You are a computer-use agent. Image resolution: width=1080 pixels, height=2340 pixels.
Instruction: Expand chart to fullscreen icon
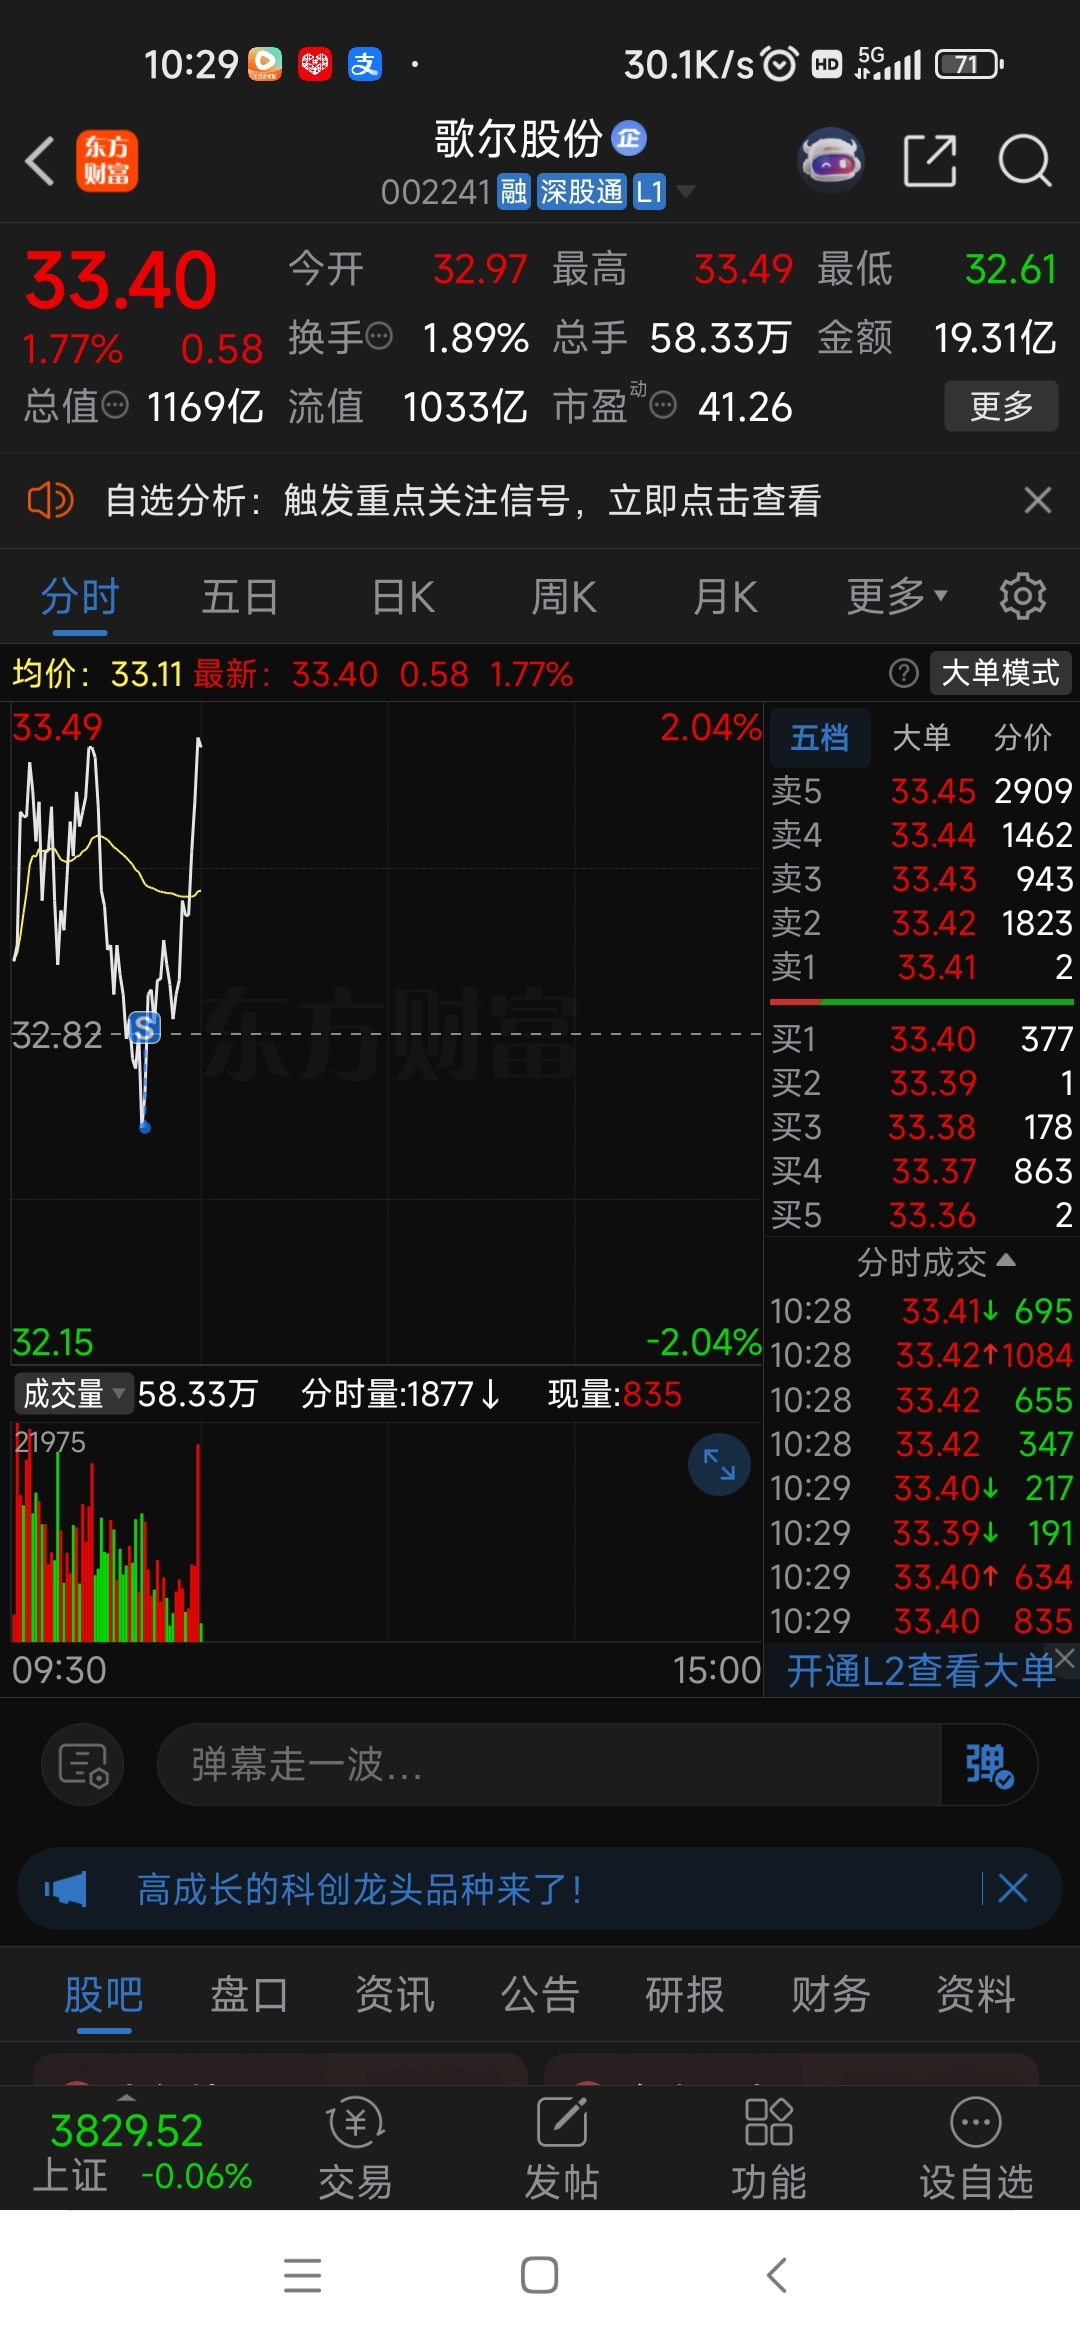(719, 1464)
